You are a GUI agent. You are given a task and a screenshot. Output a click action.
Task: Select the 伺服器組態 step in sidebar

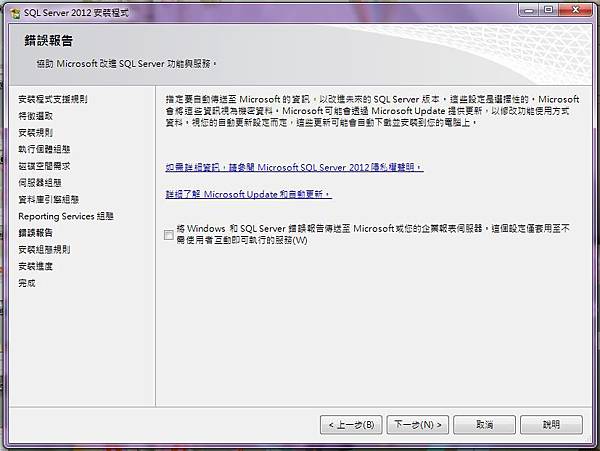click(40, 182)
